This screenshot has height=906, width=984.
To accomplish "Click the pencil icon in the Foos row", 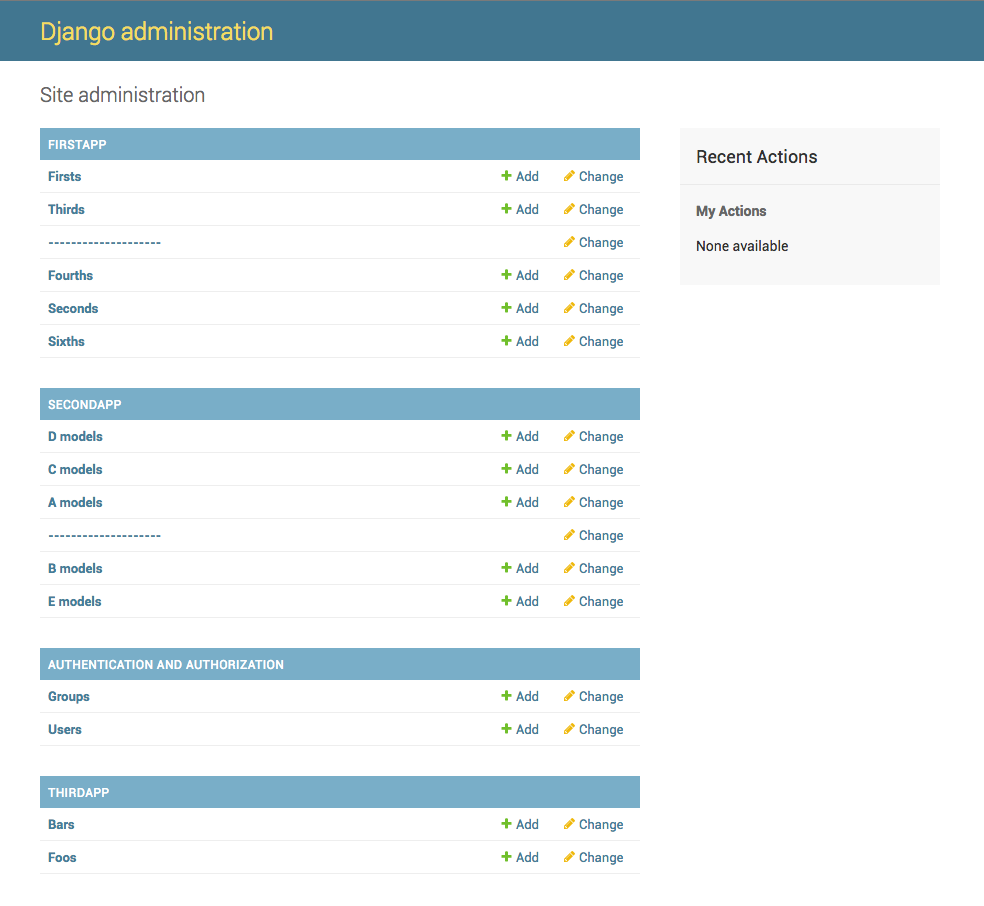I will [569, 856].
